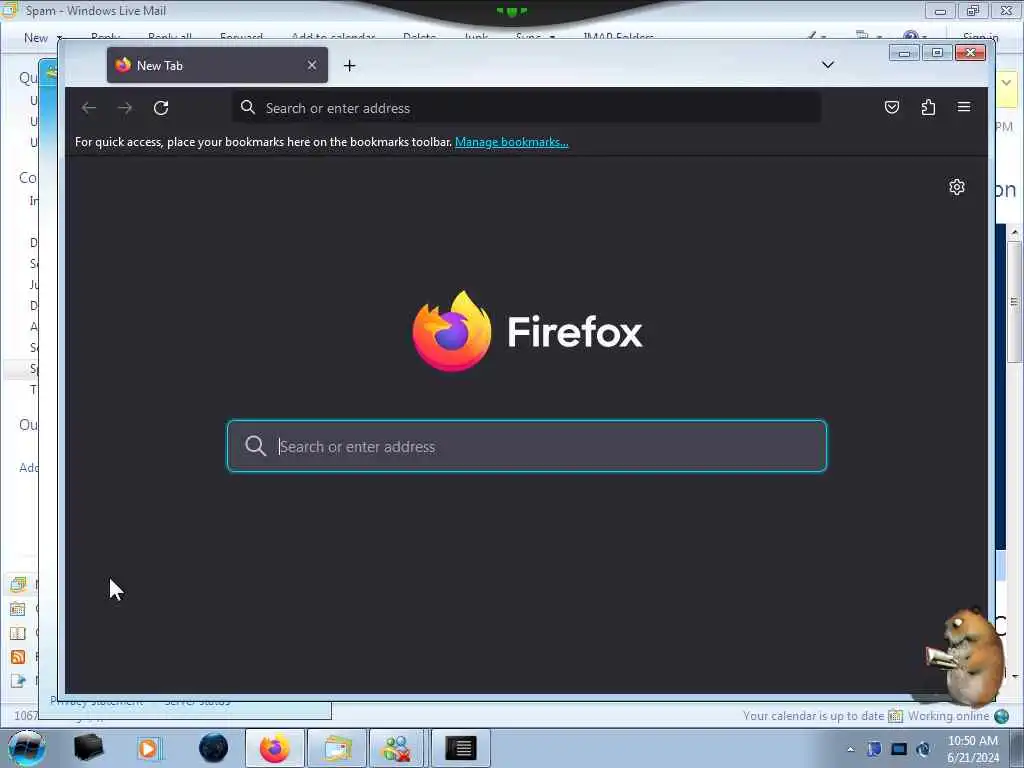Close the New Tab tab

(x=312, y=65)
